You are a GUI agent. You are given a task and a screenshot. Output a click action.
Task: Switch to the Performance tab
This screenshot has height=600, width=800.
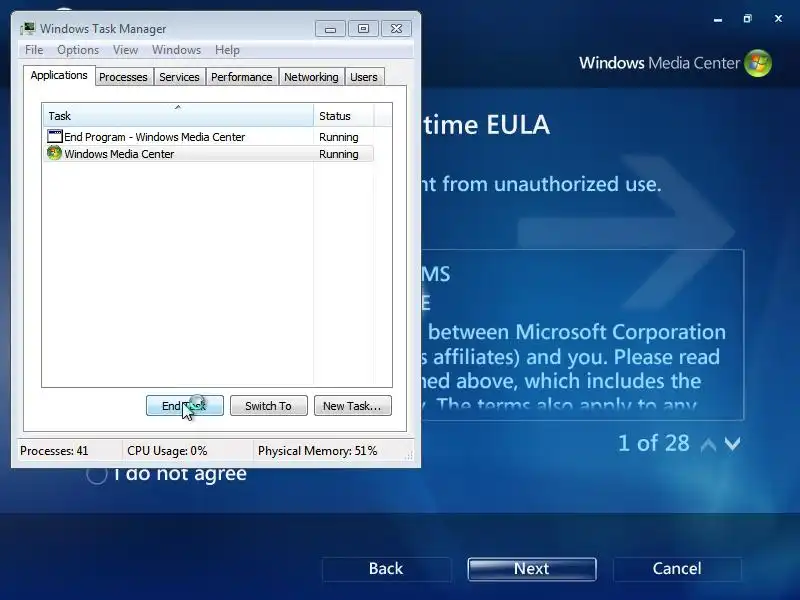(x=241, y=77)
